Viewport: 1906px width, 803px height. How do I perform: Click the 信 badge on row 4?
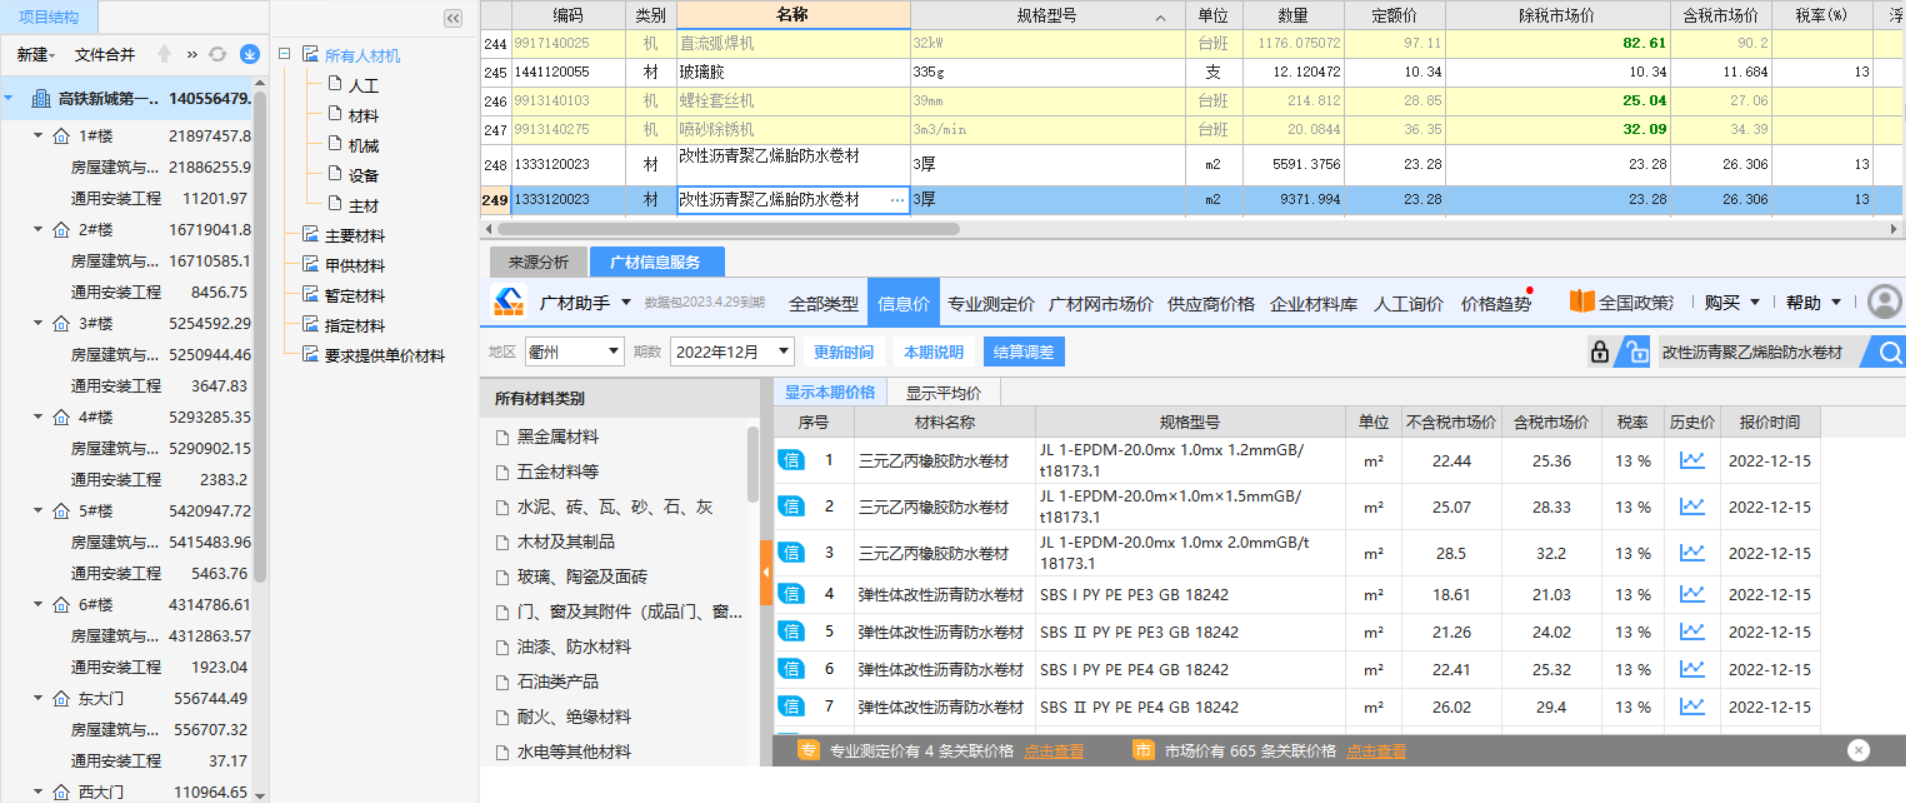(791, 594)
